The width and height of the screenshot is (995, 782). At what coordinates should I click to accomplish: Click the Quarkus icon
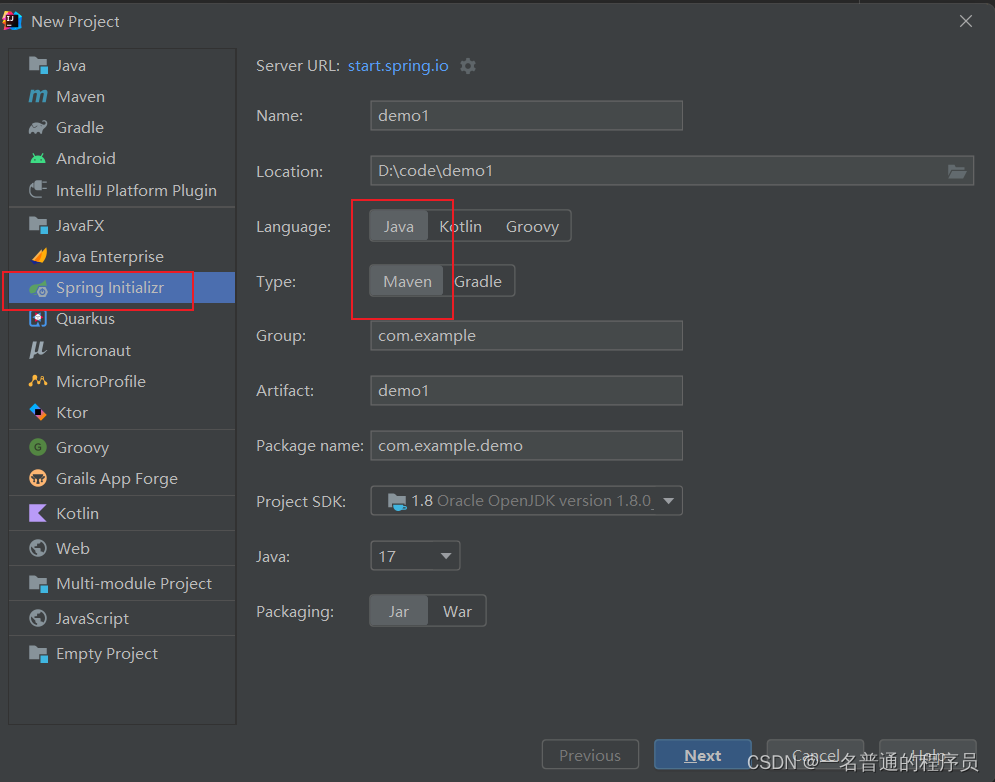[x=38, y=319]
